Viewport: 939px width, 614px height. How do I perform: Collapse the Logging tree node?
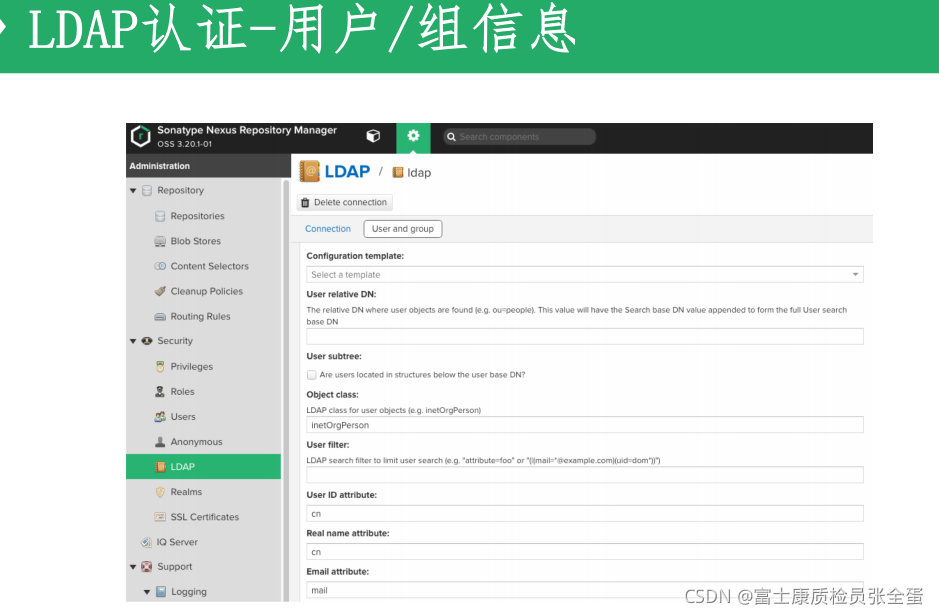147,592
